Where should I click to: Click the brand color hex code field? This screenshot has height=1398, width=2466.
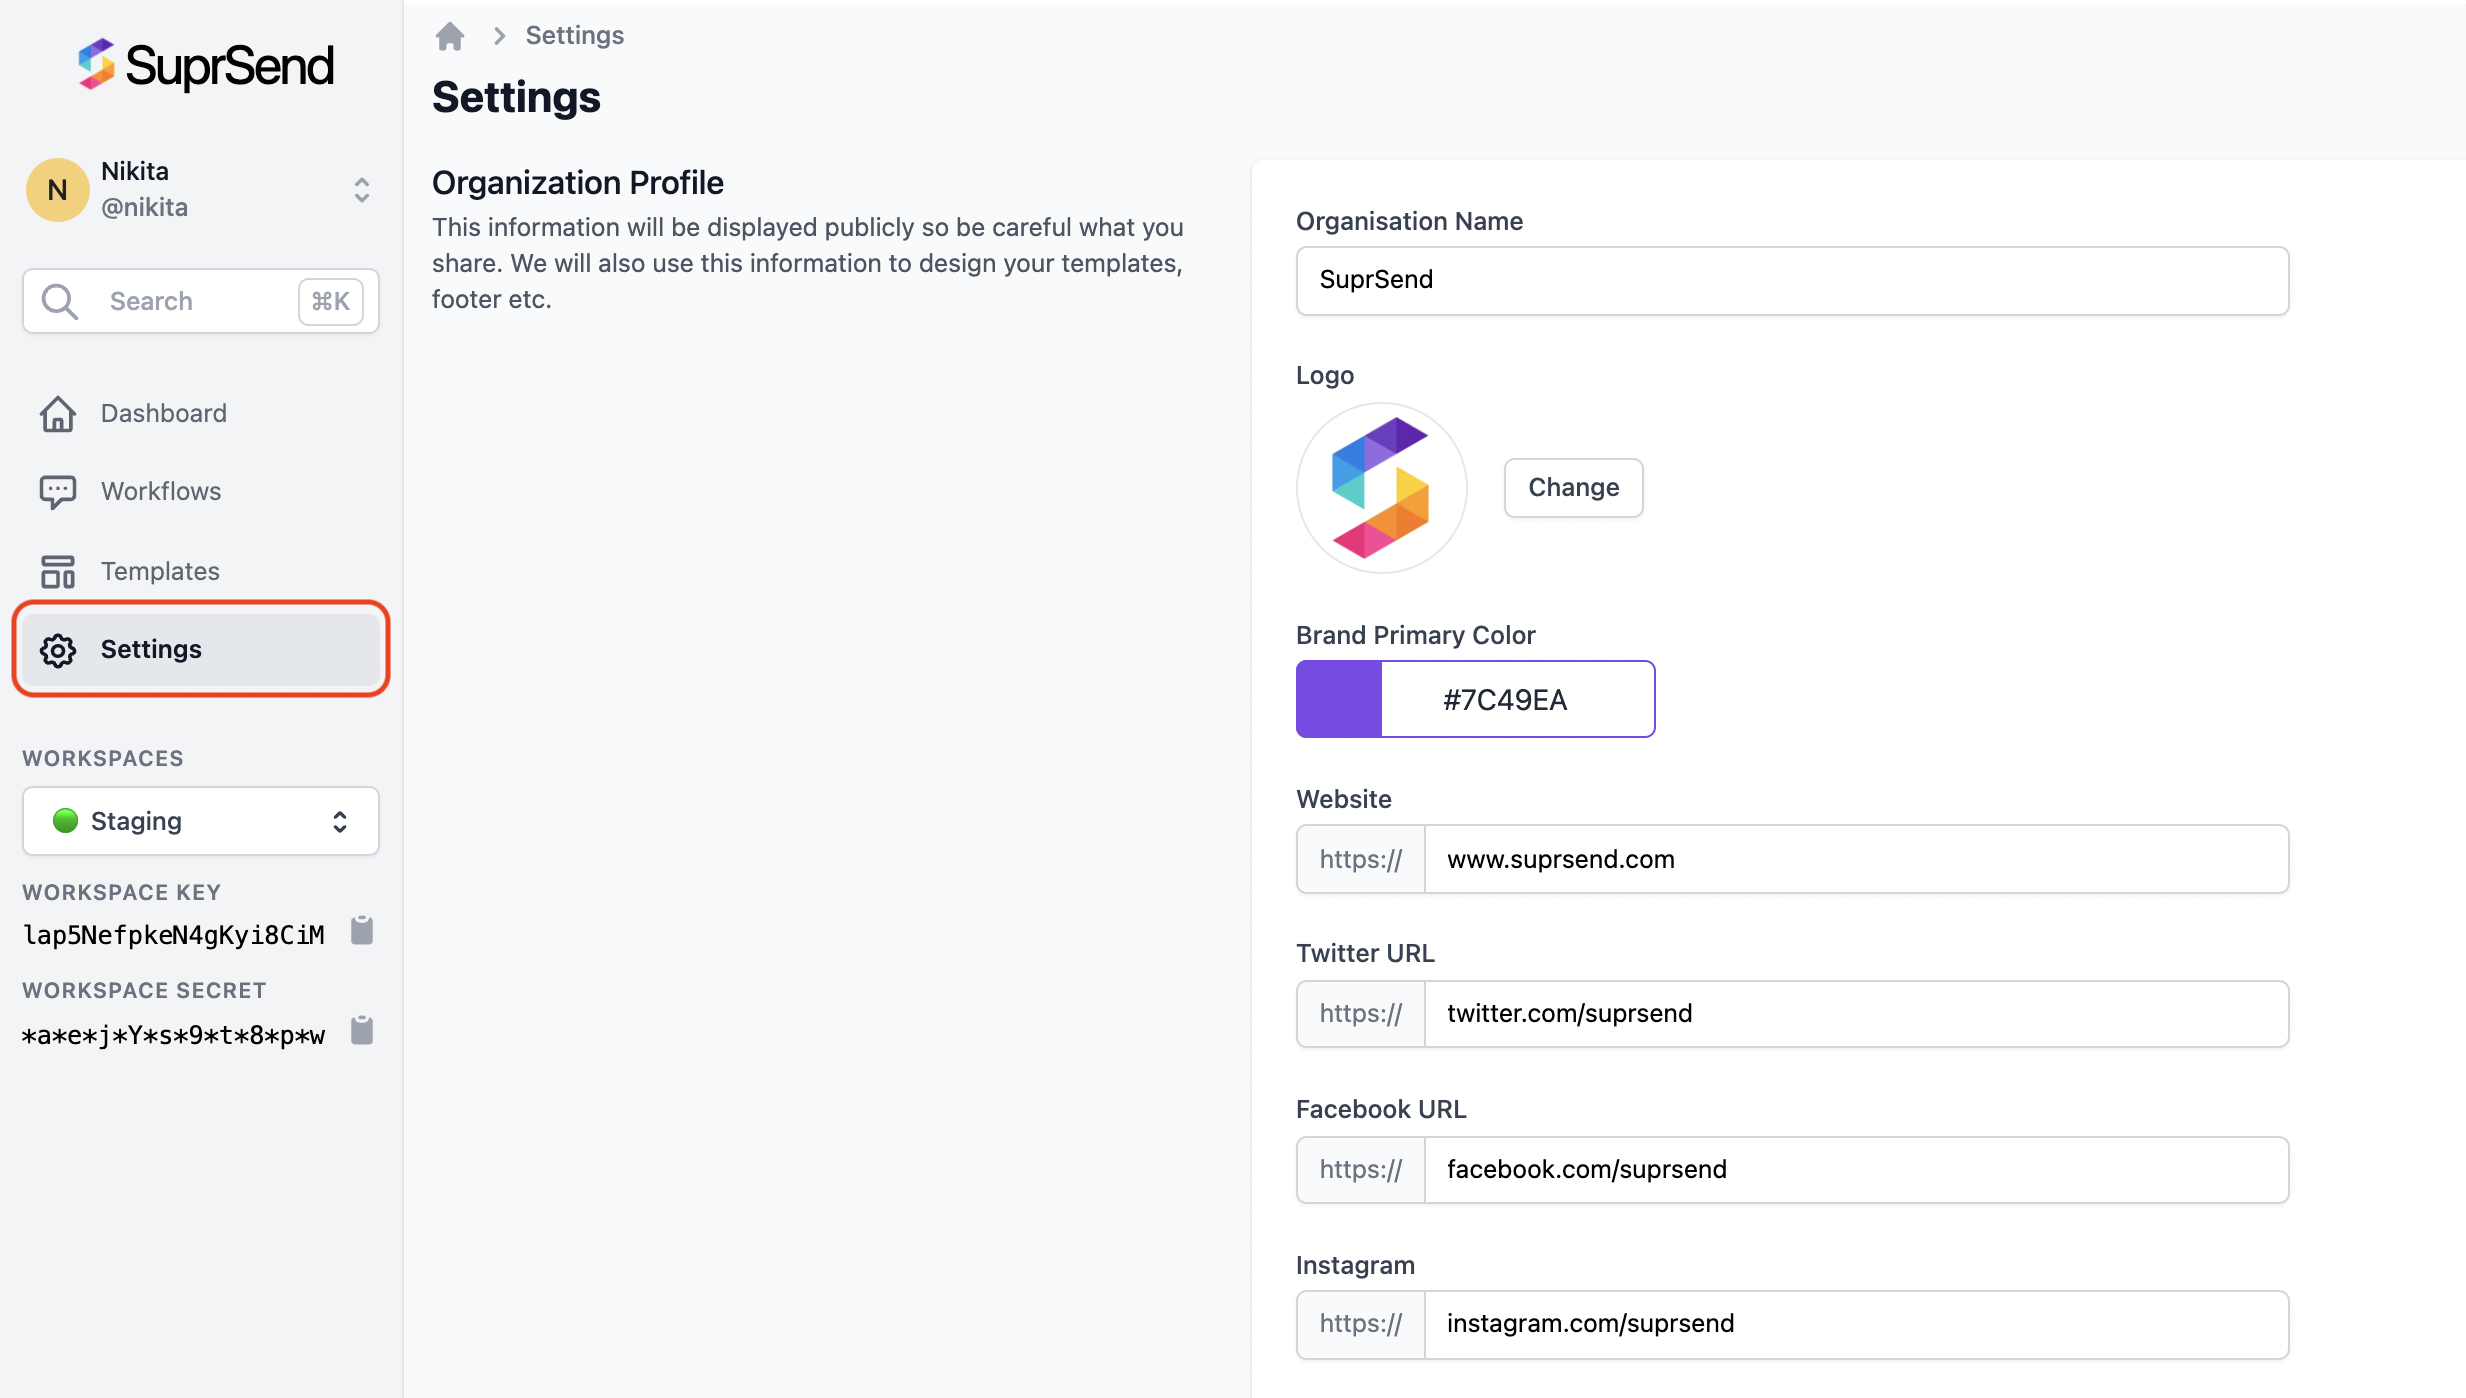coord(1516,699)
